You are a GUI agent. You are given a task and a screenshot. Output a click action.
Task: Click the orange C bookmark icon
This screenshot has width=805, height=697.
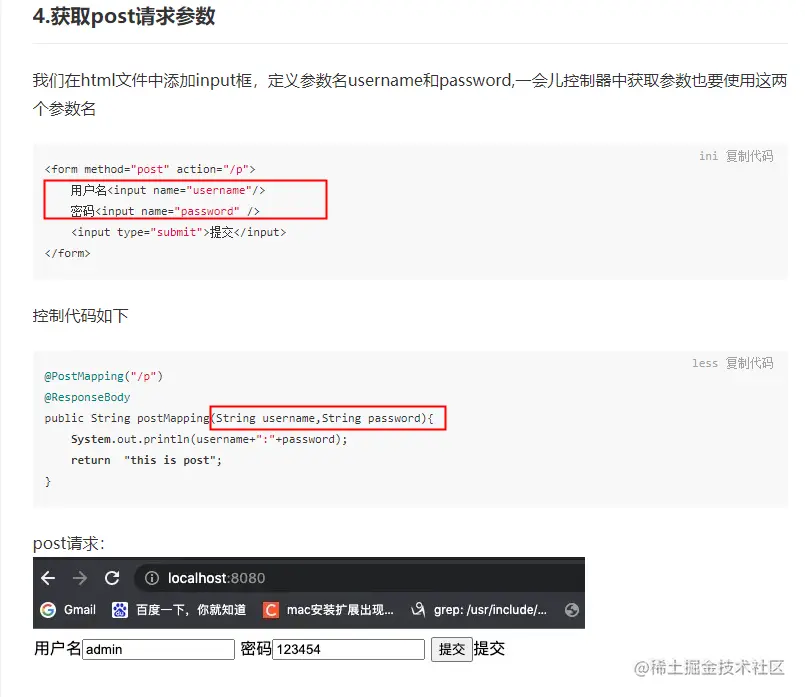[x=271, y=610]
